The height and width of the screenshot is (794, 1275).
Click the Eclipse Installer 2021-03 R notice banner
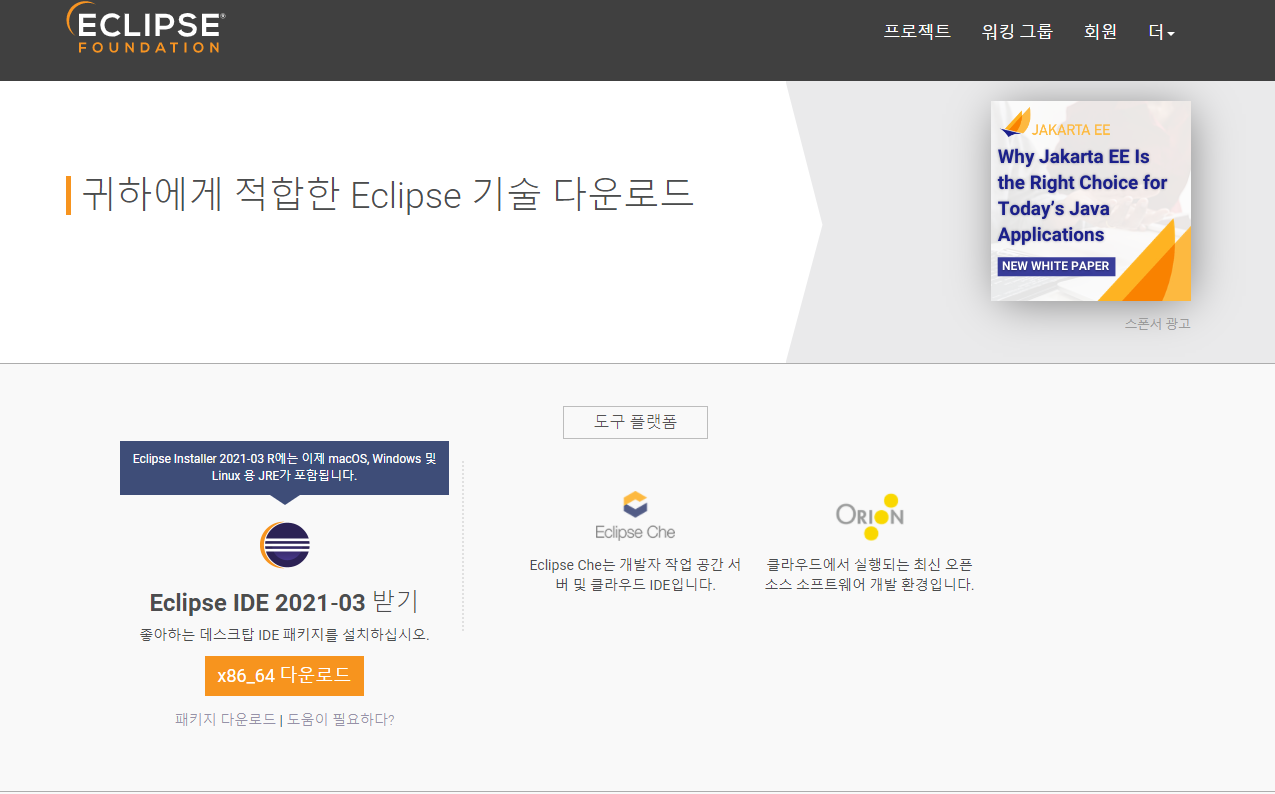pos(284,467)
